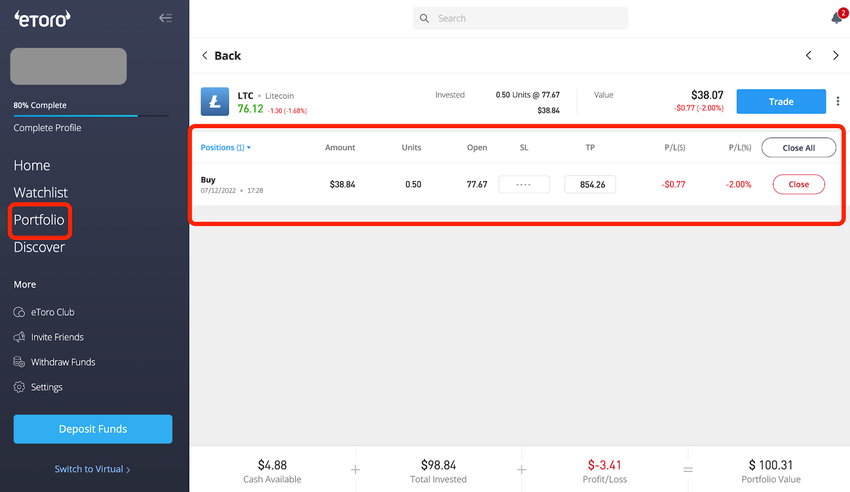The width and height of the screenshot is (850, 492).
Task: Expand the Positions (1) dropdown
Action: 226,147
